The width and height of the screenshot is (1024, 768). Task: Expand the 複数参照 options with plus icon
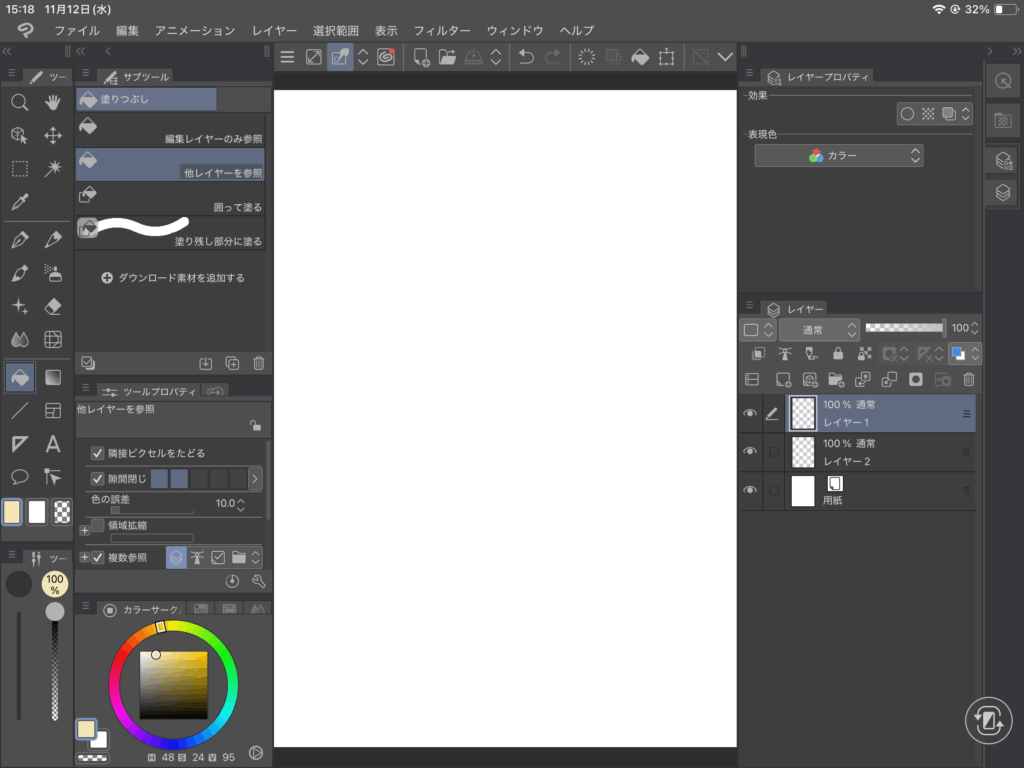pyautogui.click(x=84, y=558)
